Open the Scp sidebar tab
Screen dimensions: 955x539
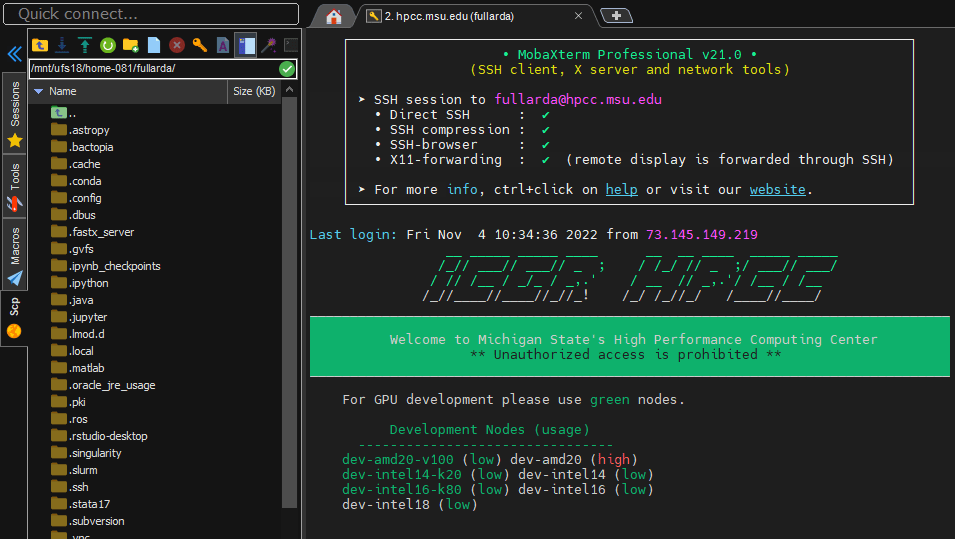coord(15,318)
